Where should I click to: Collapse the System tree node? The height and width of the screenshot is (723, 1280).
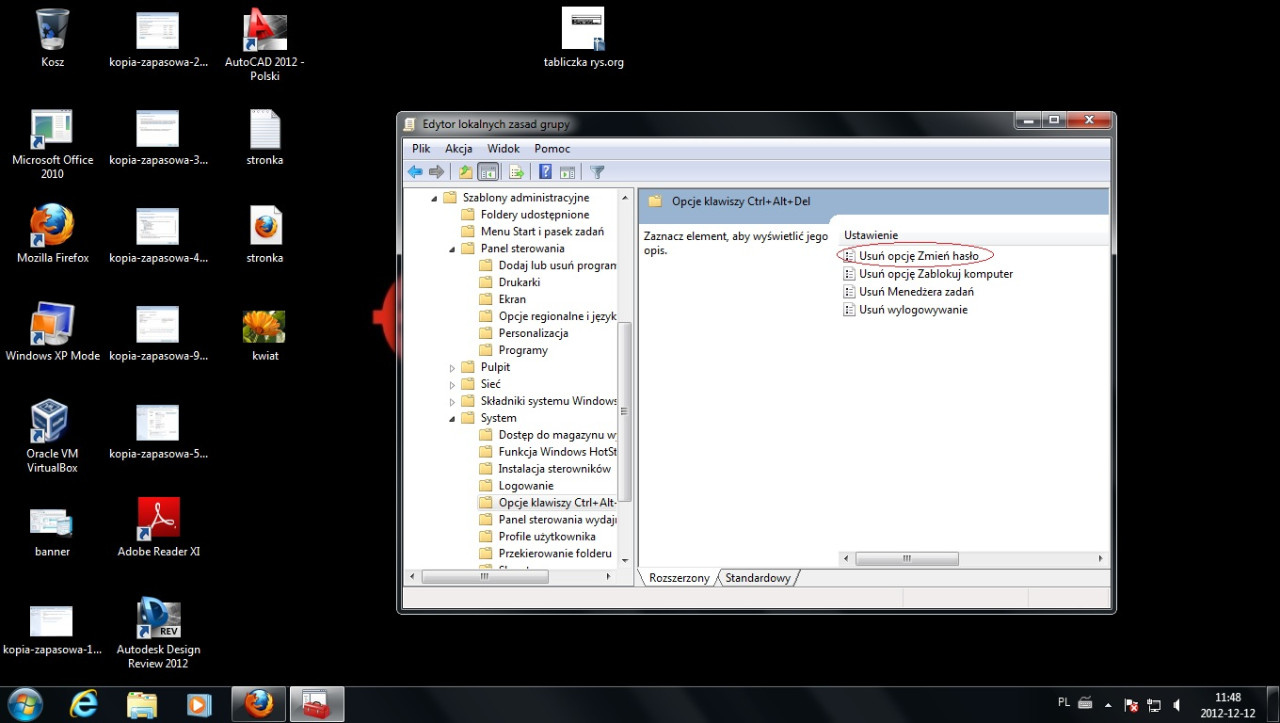click(x=452, y=418)
